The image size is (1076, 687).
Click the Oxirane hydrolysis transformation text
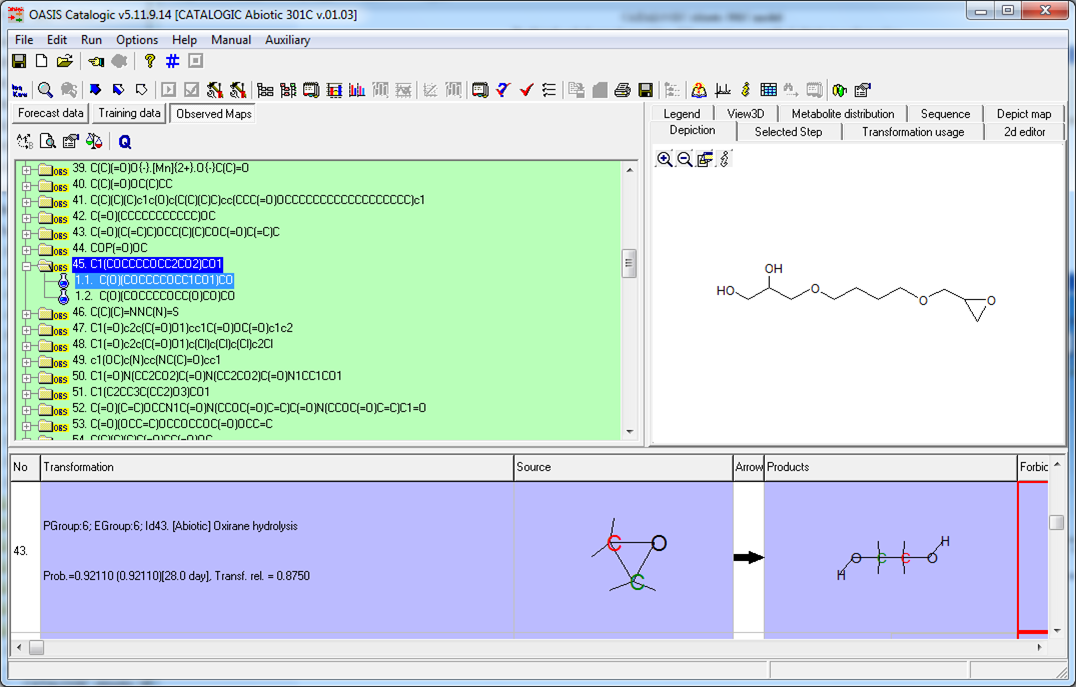[170, 526]
